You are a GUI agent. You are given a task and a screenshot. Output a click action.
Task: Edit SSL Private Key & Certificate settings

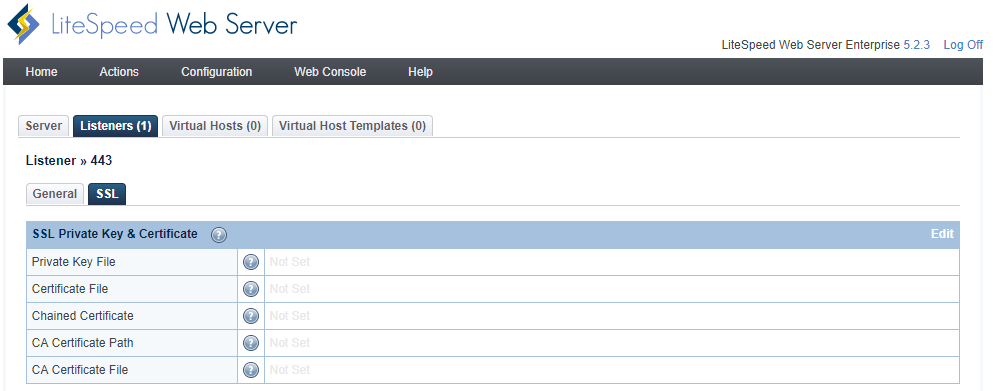(942, 234)
